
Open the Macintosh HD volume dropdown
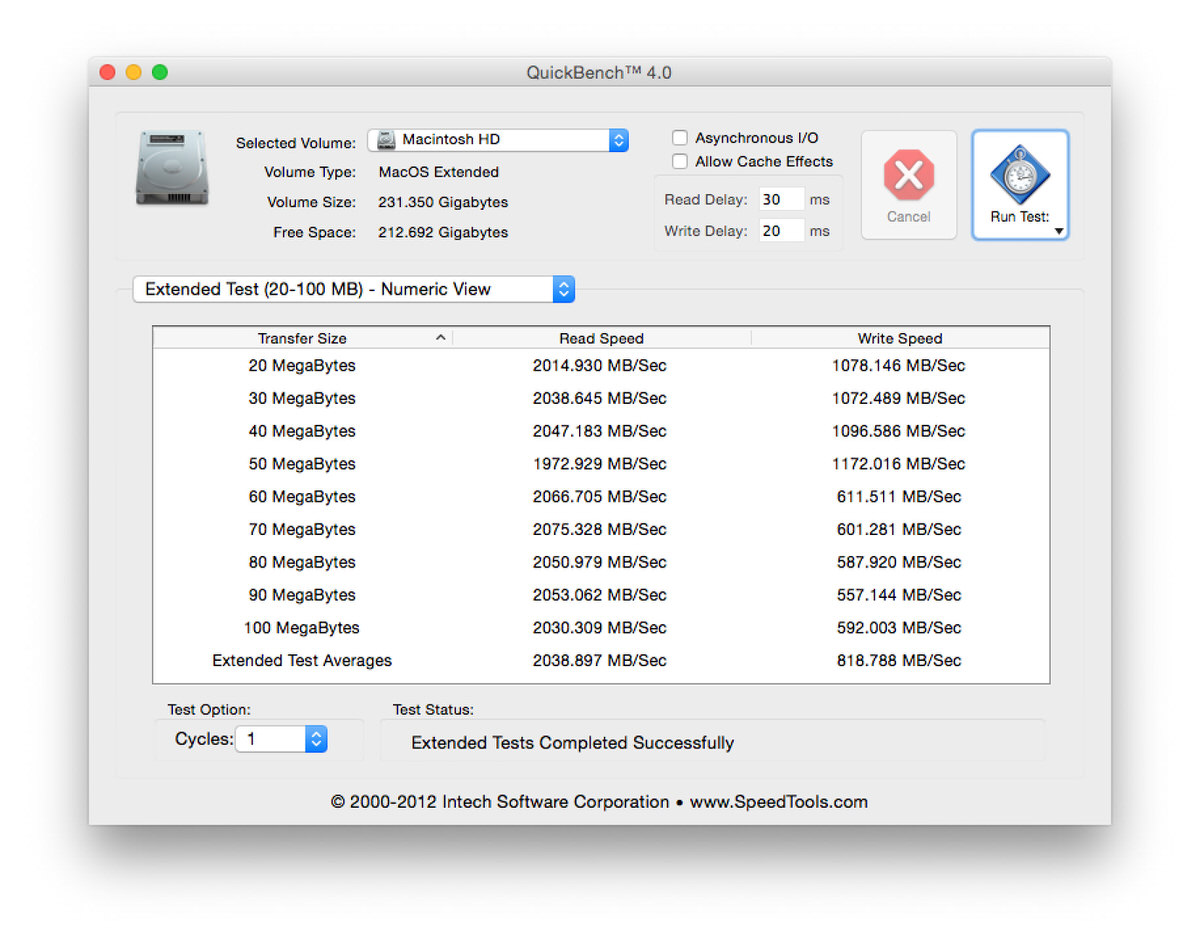pyautogui.click(x=498, y=140)
